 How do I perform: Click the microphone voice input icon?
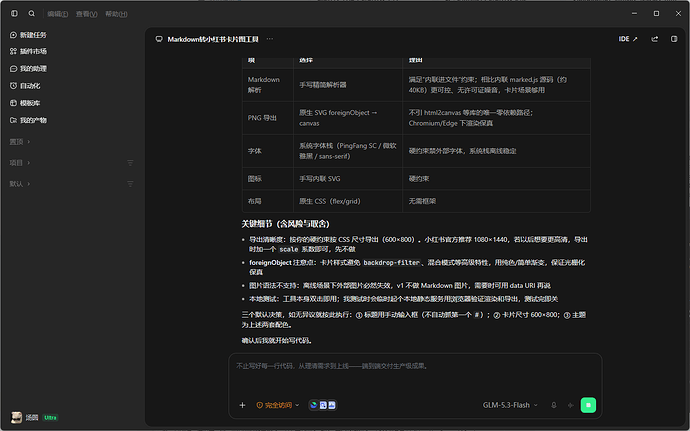554,405
